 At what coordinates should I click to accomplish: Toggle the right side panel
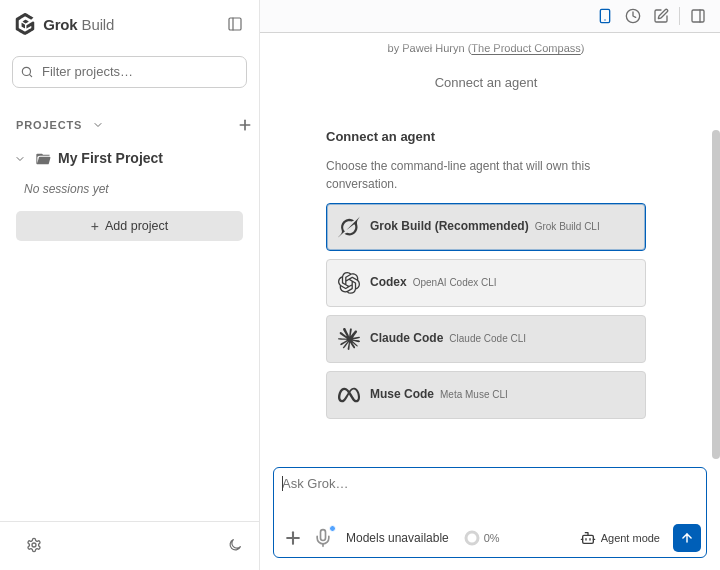(x=698, y=16)
